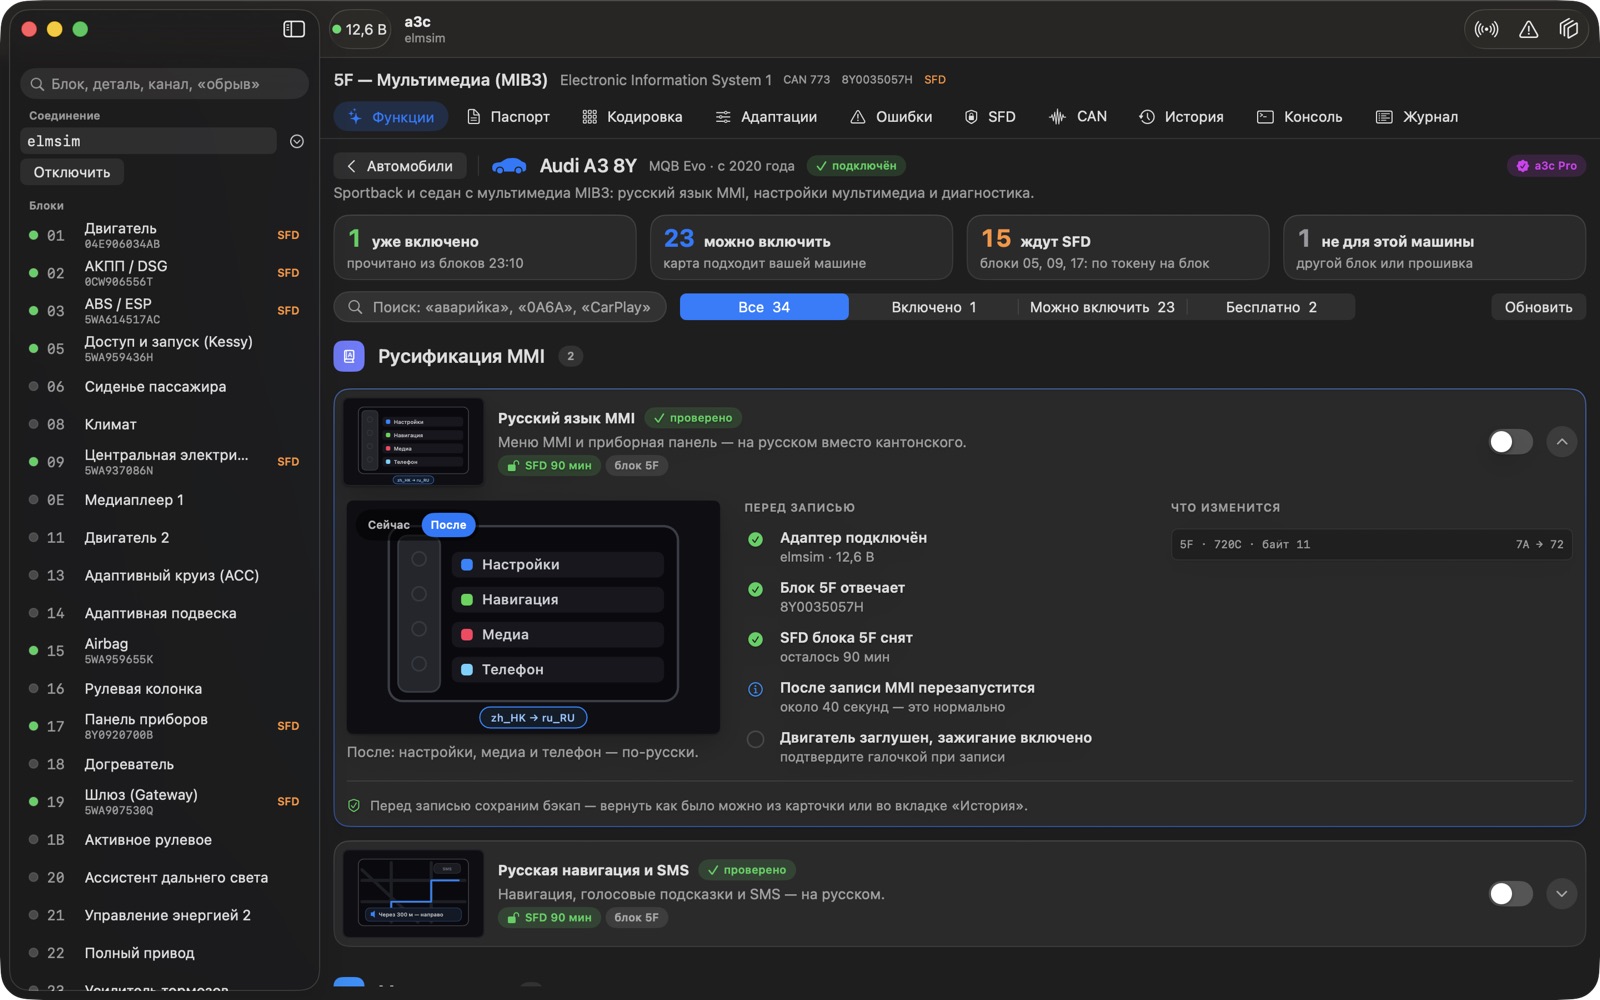
Task: Go back to Автомобили list
Action: 400,166
